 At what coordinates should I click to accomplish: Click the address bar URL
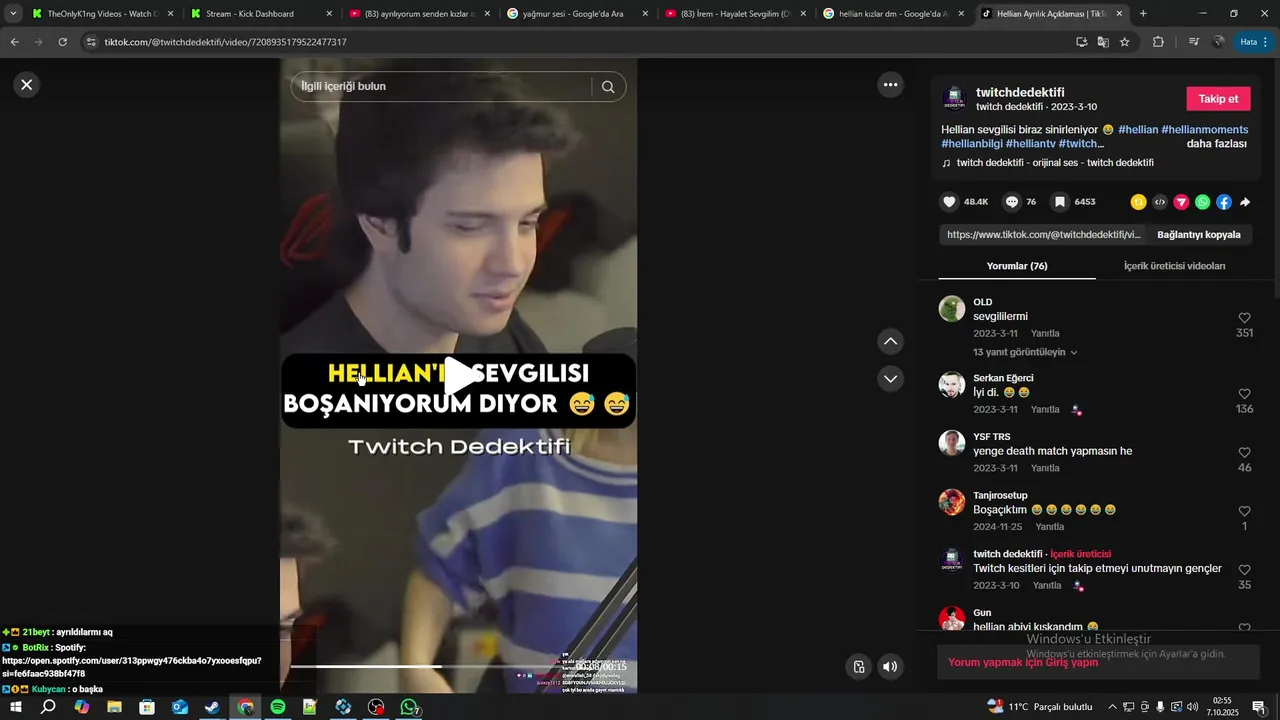pyautogui.click(x=226, y=42)
